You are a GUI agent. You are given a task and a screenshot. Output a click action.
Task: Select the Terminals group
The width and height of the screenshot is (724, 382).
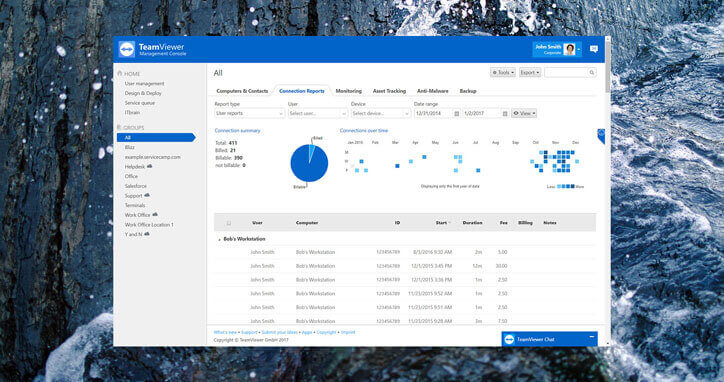(x=135, y=205)
